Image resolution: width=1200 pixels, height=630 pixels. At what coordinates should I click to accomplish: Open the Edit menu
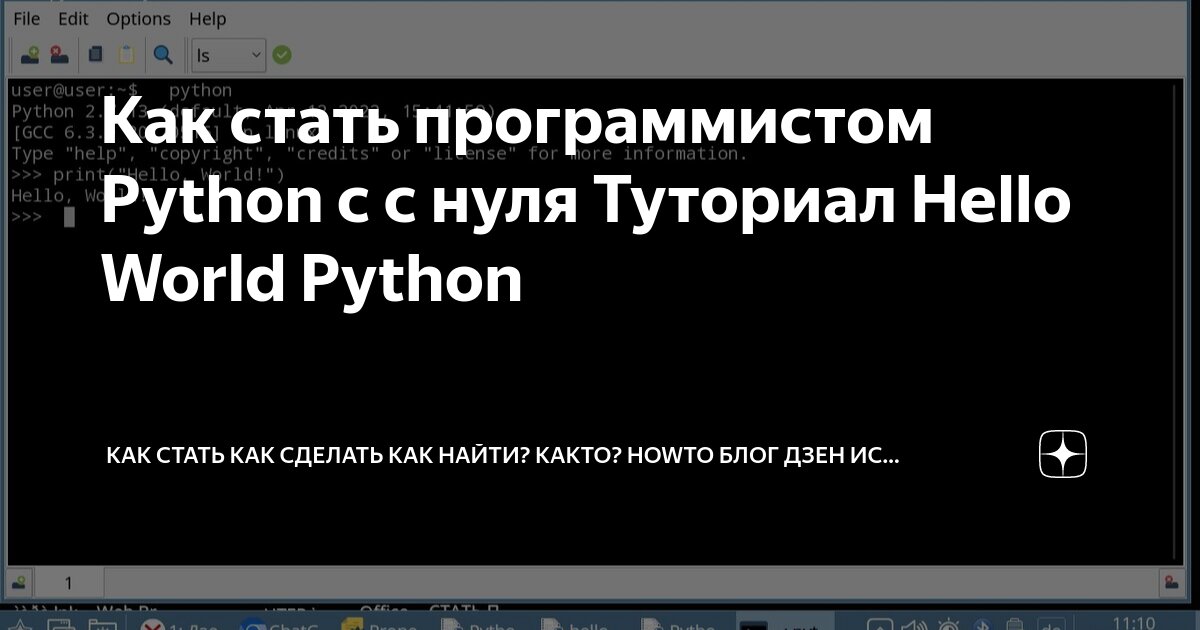click(x=73, y=17)
